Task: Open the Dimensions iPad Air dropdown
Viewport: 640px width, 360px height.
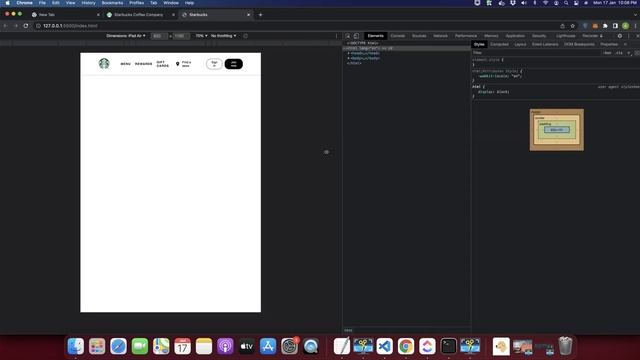Action: click(x=126, y=36)
